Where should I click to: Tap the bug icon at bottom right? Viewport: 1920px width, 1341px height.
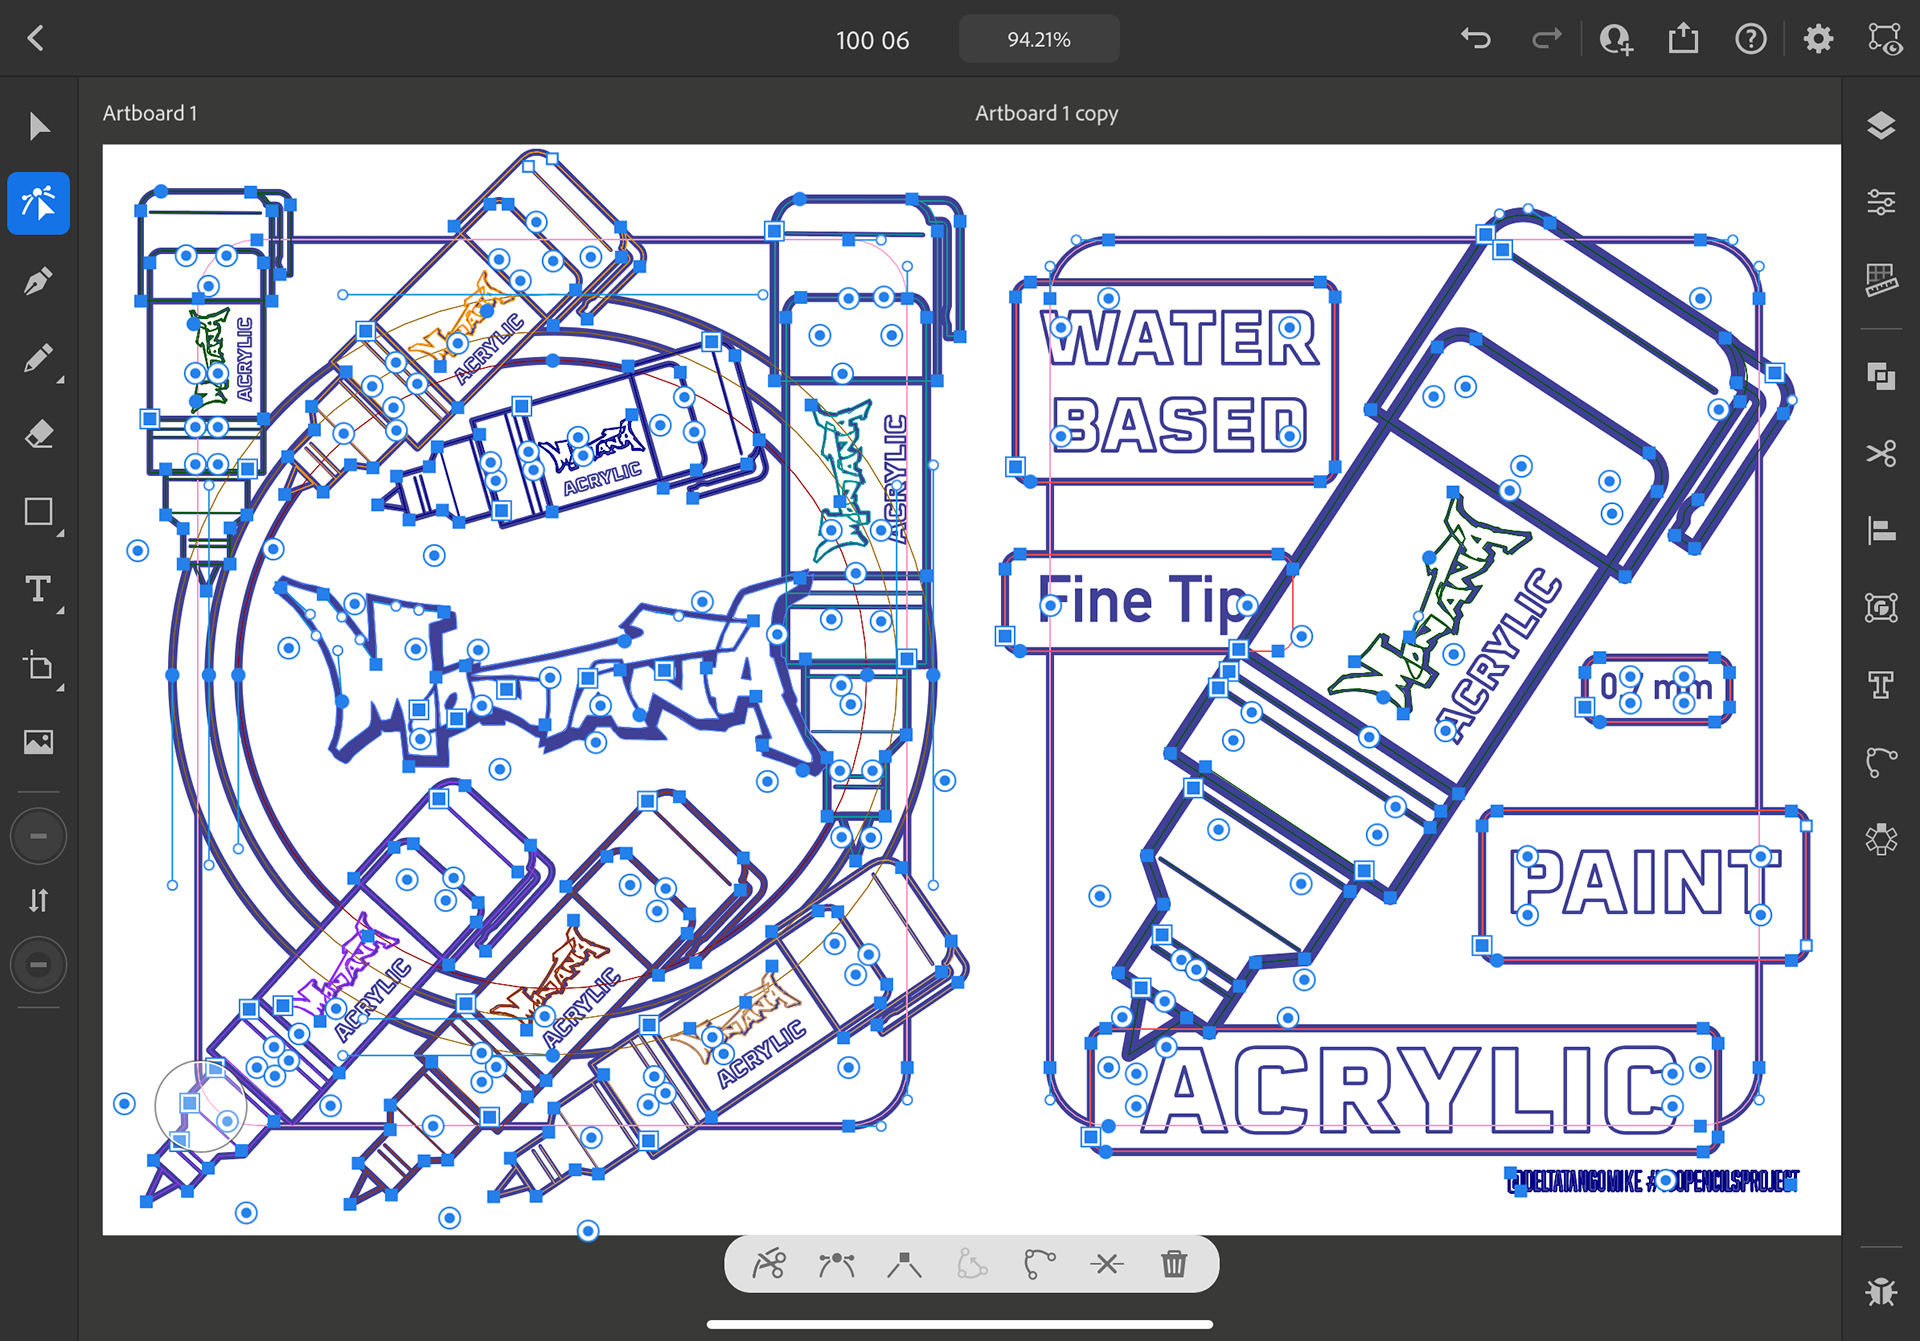[x=1881, y=1291]
